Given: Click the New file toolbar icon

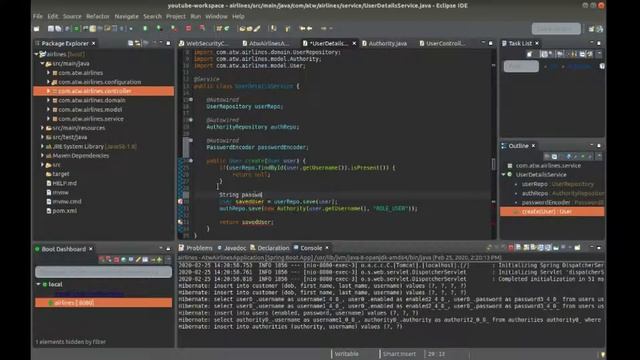Looking at the screenshot, I should click(37, 29).
